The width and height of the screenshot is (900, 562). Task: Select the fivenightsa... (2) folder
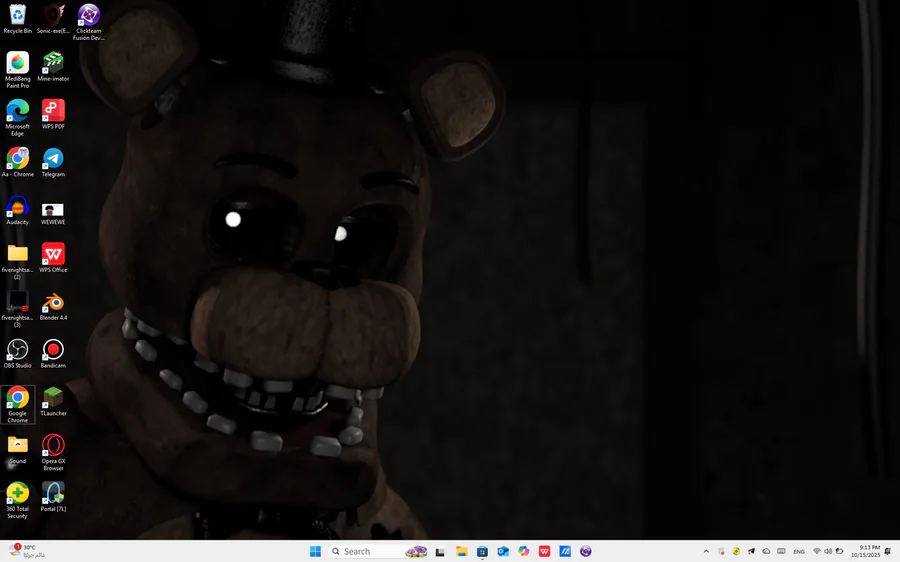[17, 261]
